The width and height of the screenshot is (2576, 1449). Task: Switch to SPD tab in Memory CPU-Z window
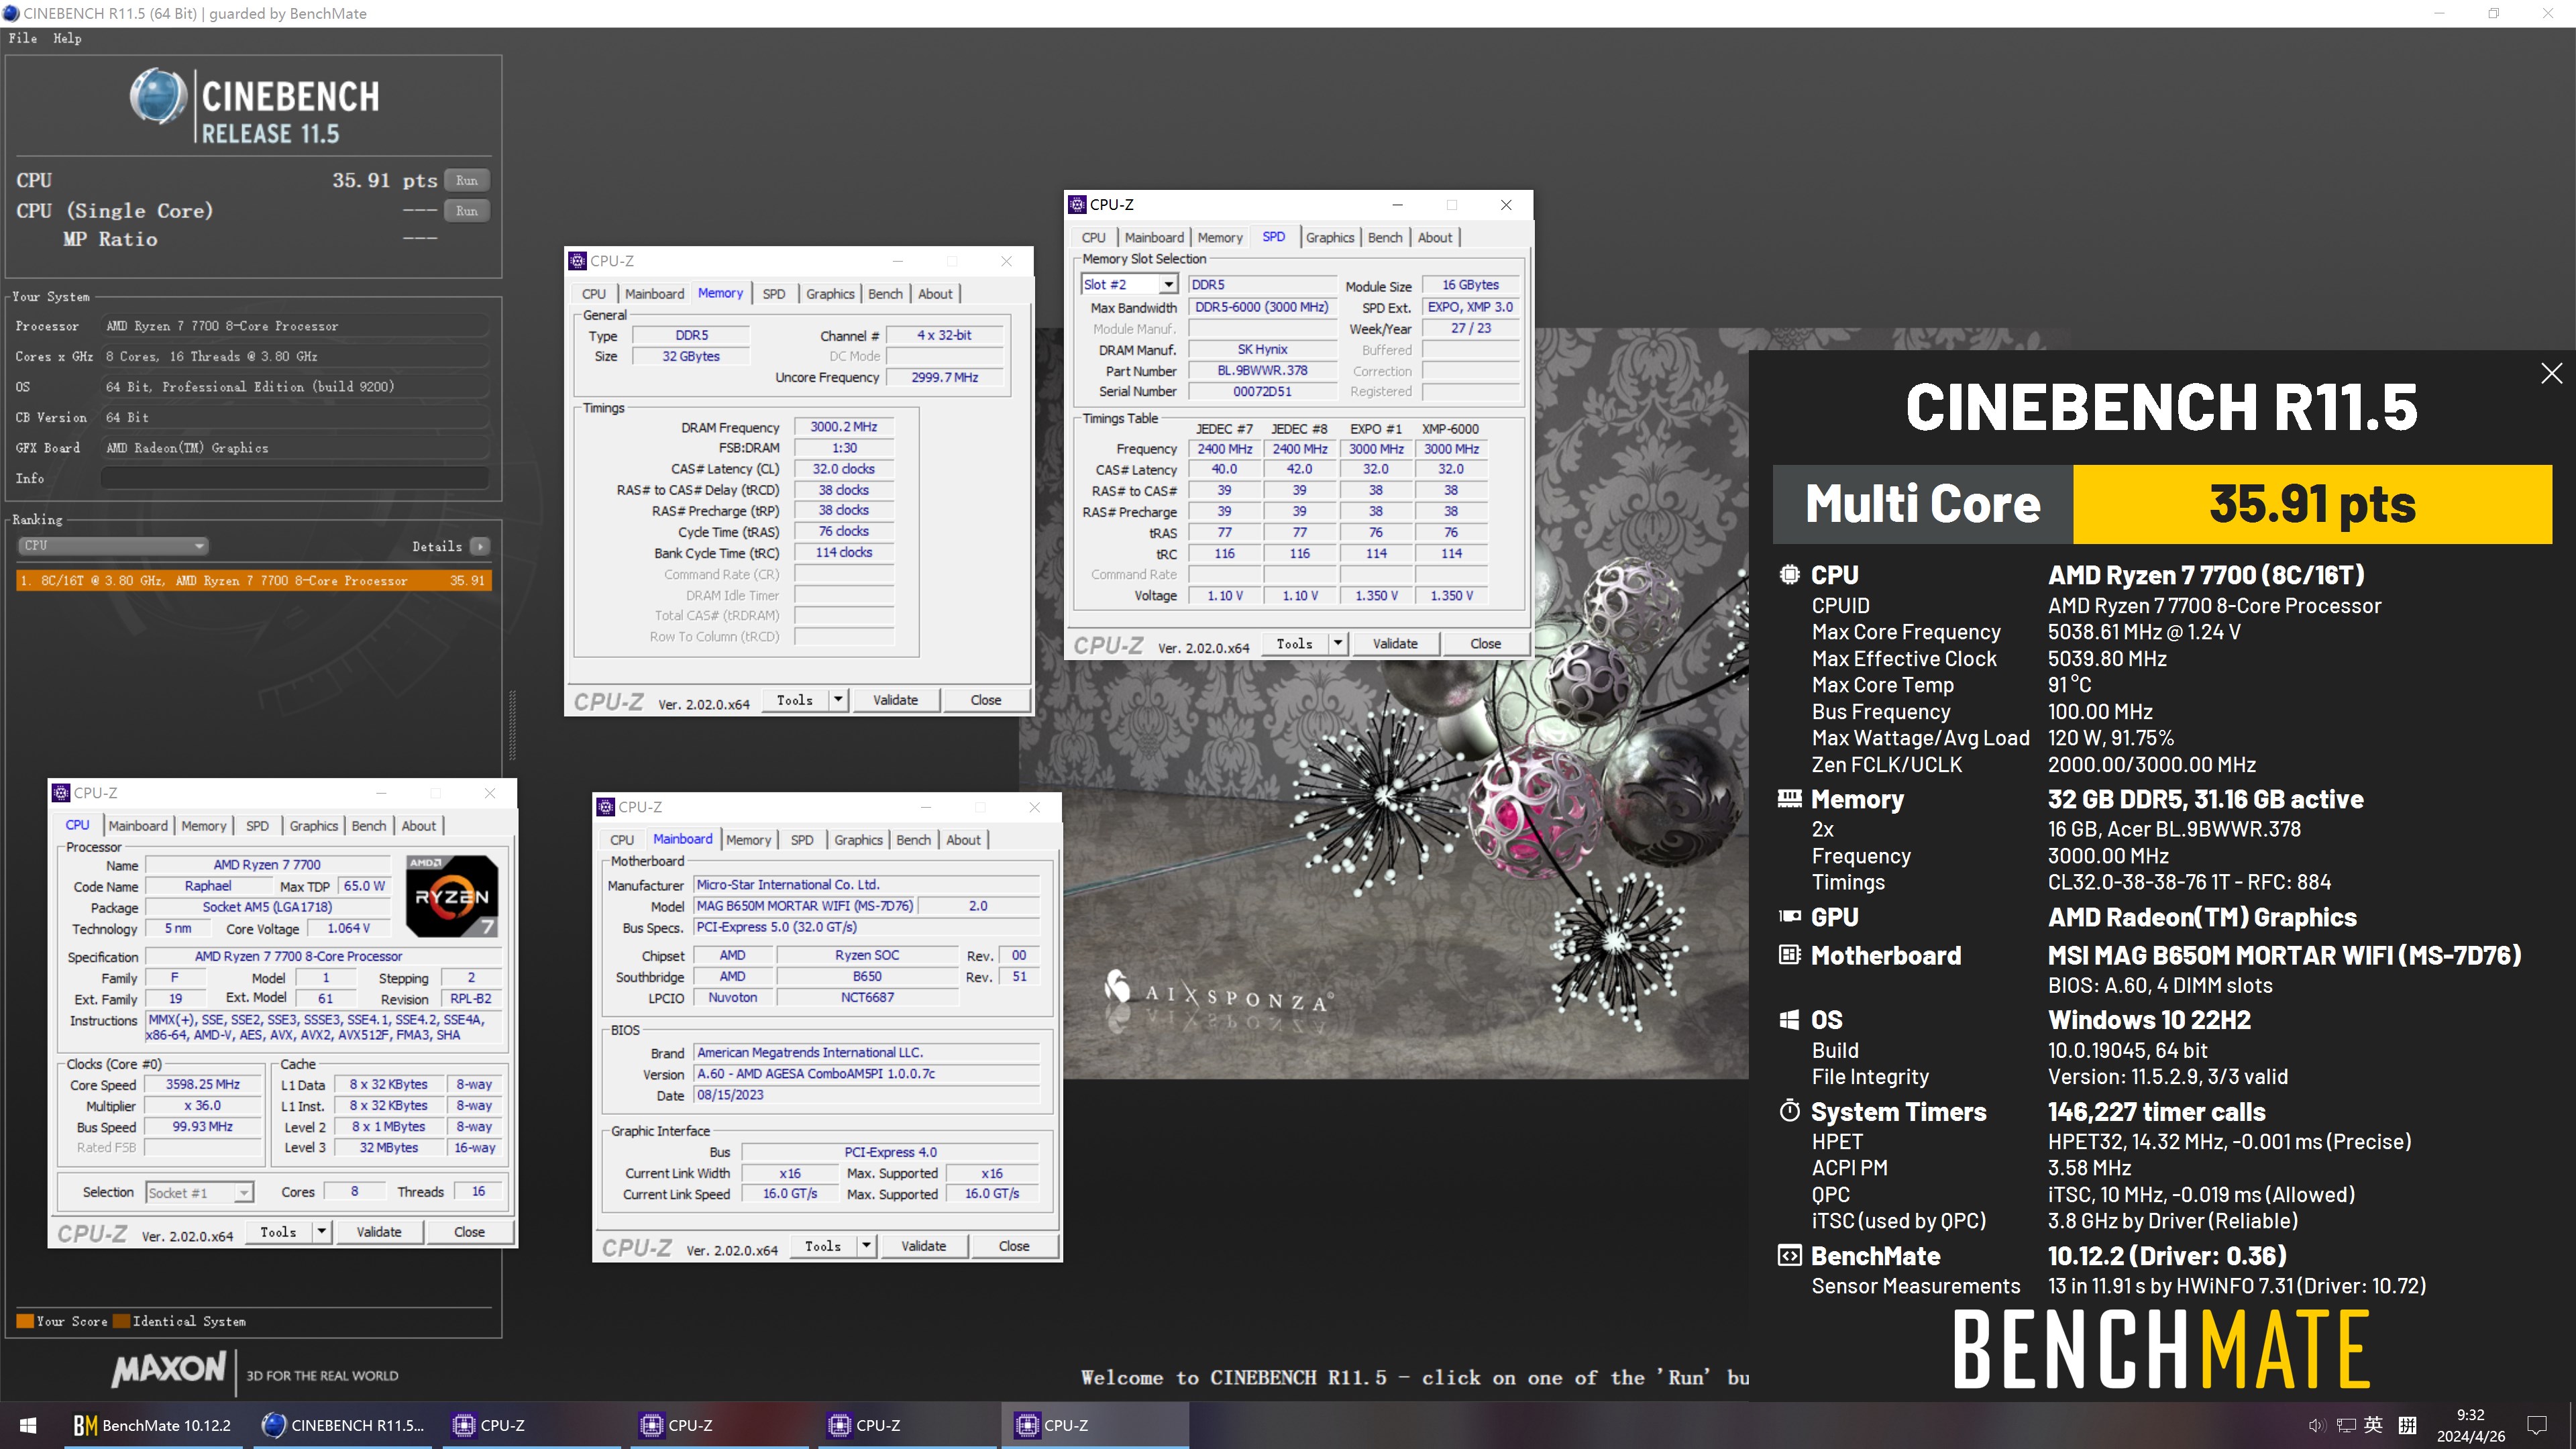773,294
